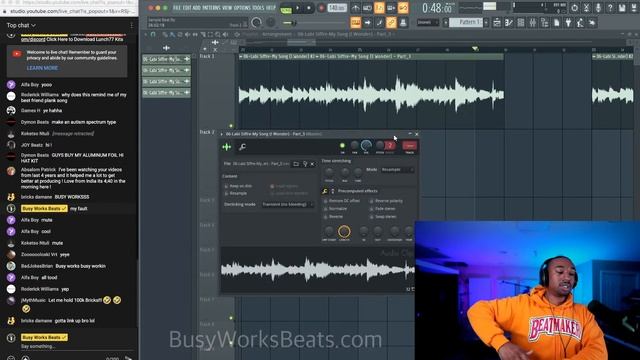640x360 pixels.
Task: Enable Normalize checkbox
Action: point(325,209)
